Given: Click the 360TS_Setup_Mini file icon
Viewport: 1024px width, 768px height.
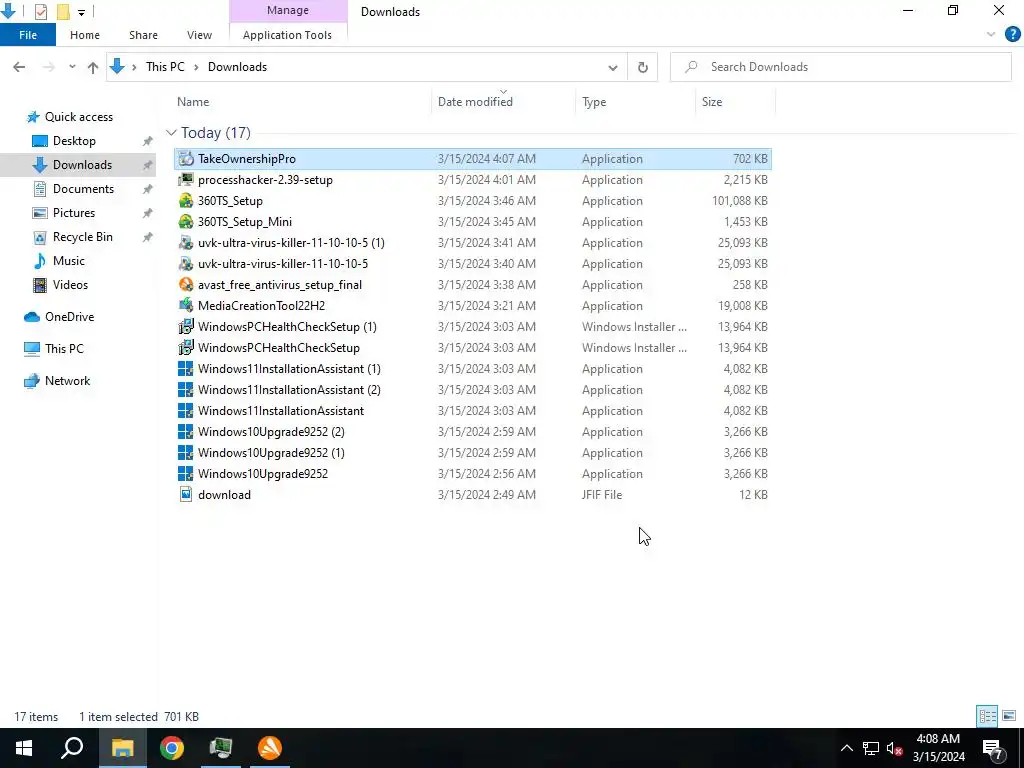Looking at the screenshot, I should [x=186, y=221].
